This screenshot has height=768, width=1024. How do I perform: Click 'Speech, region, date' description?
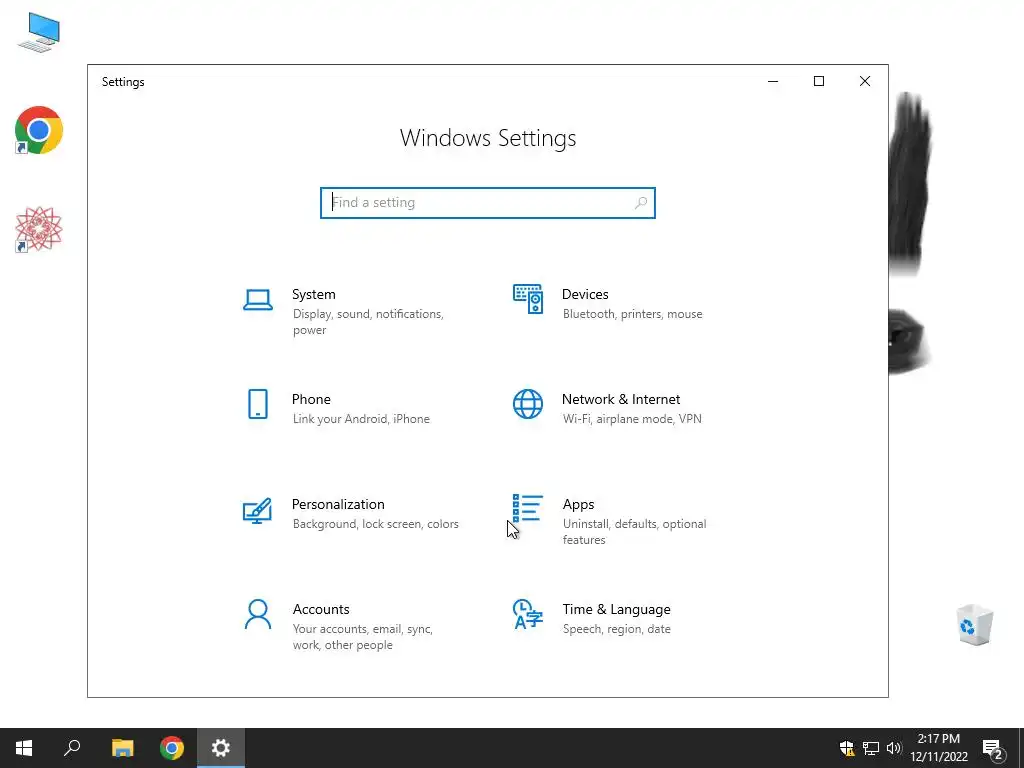coord(616,629)
